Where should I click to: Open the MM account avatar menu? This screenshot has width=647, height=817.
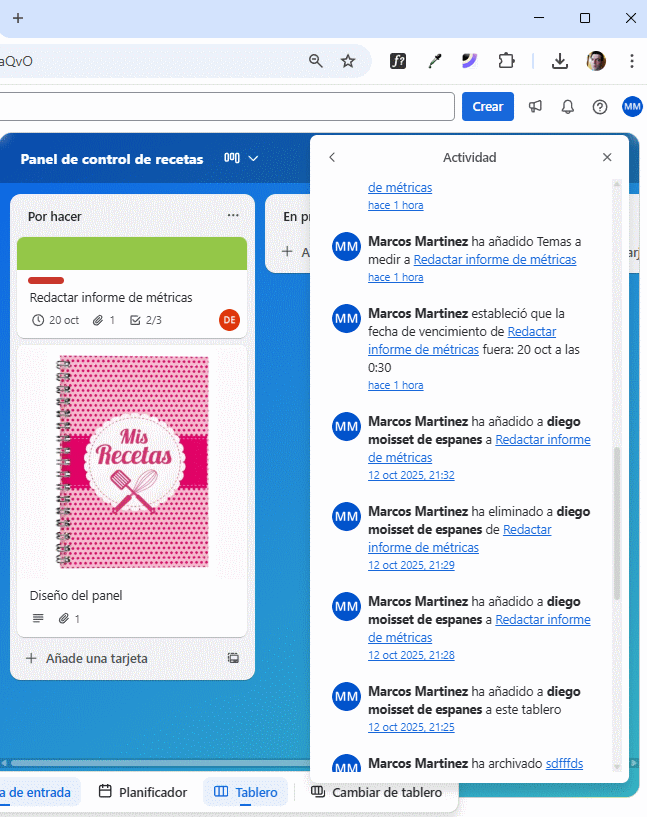point(632,107)
